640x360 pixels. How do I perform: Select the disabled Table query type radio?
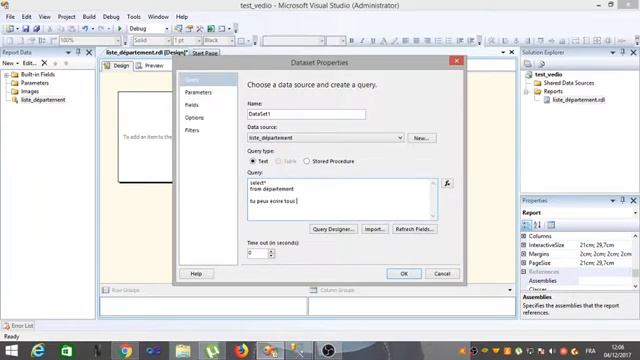(x=278, y=161)
